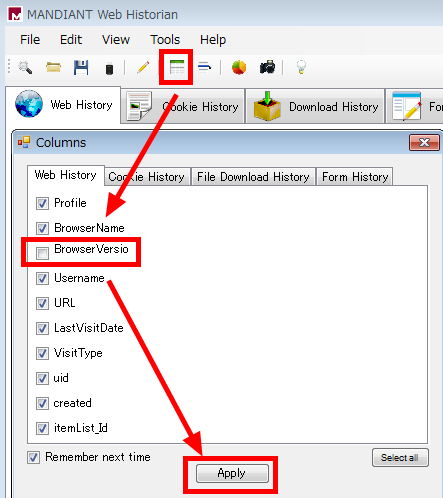
Task: Disable the LastVisitDate column checkbox
Action: click(42, 328)
